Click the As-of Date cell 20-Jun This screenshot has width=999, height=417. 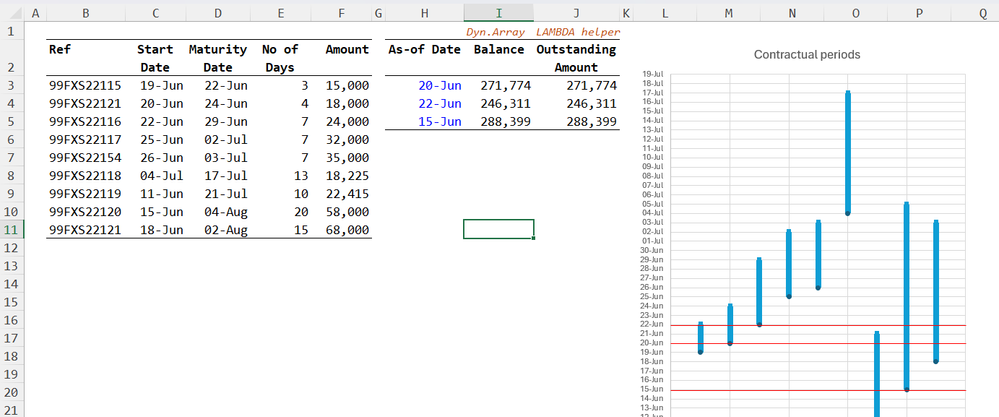click(440, 86)
